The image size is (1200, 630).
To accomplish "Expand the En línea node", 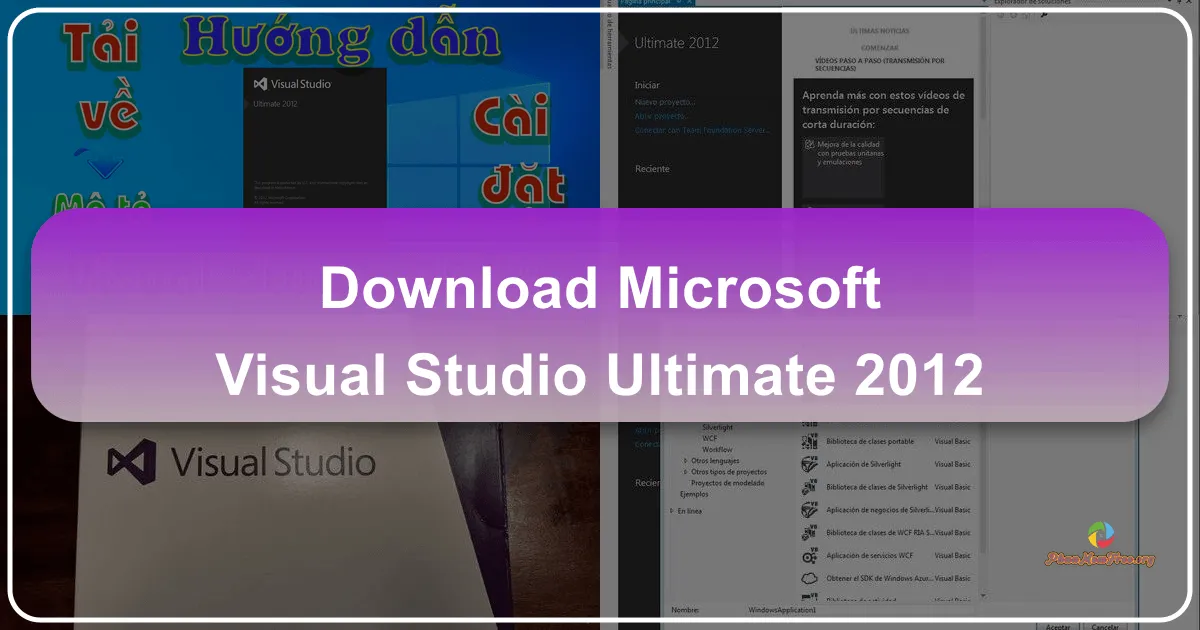I will coord(671,511).
